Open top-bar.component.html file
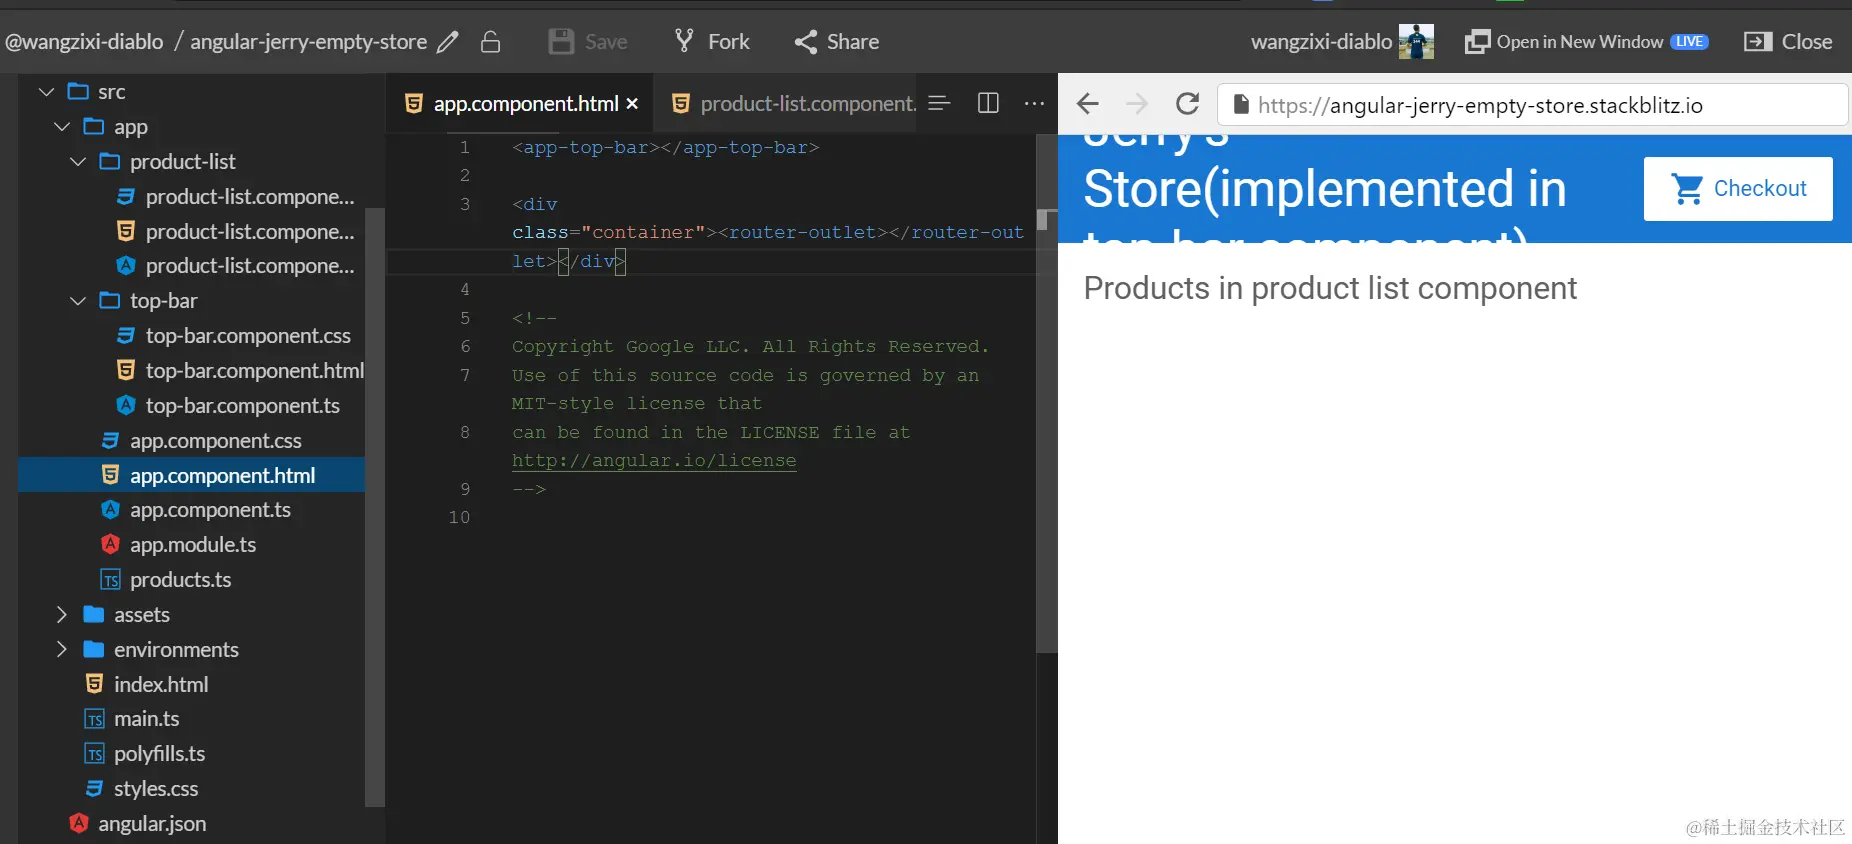 pos(255,371)
